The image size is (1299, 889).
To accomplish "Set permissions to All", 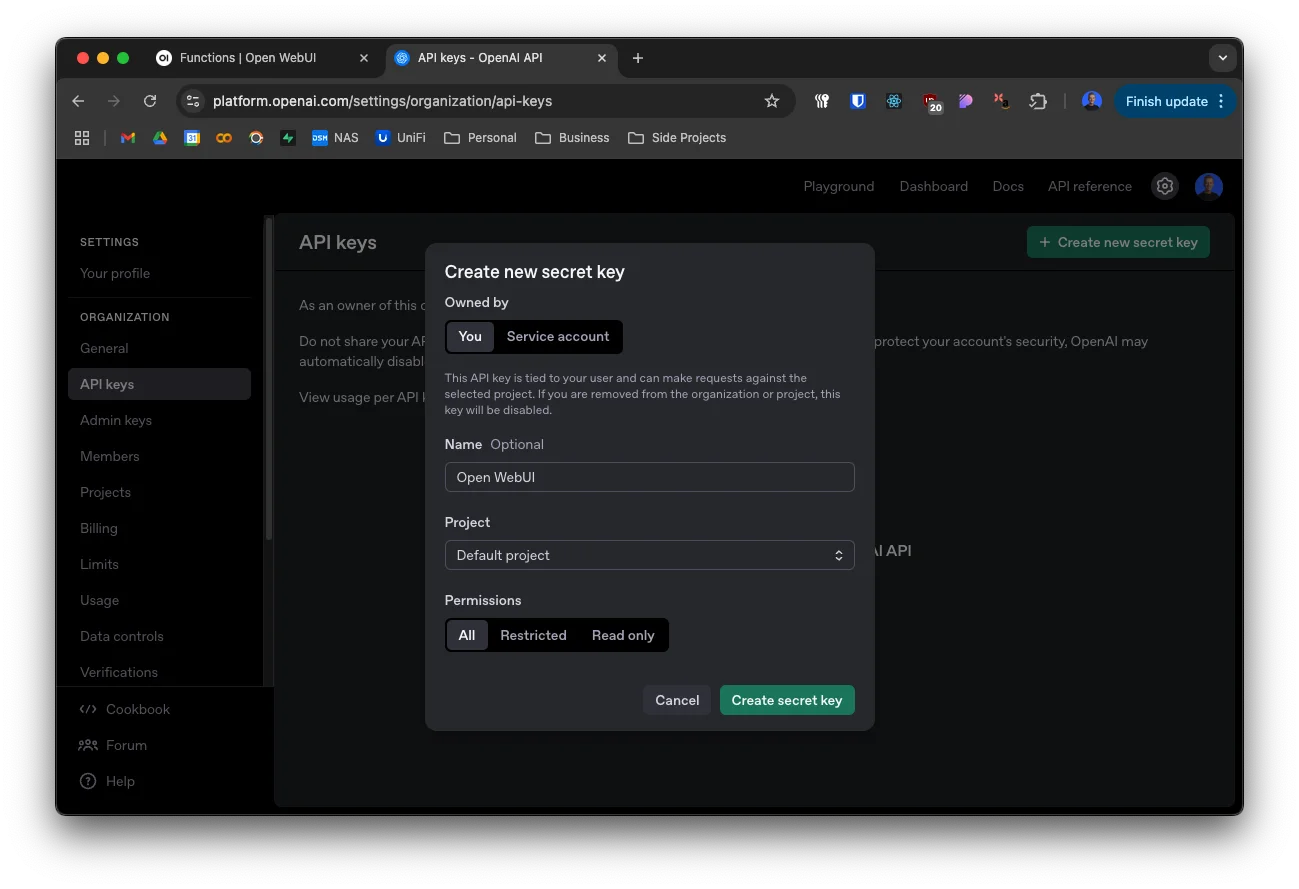I will 467,635.
